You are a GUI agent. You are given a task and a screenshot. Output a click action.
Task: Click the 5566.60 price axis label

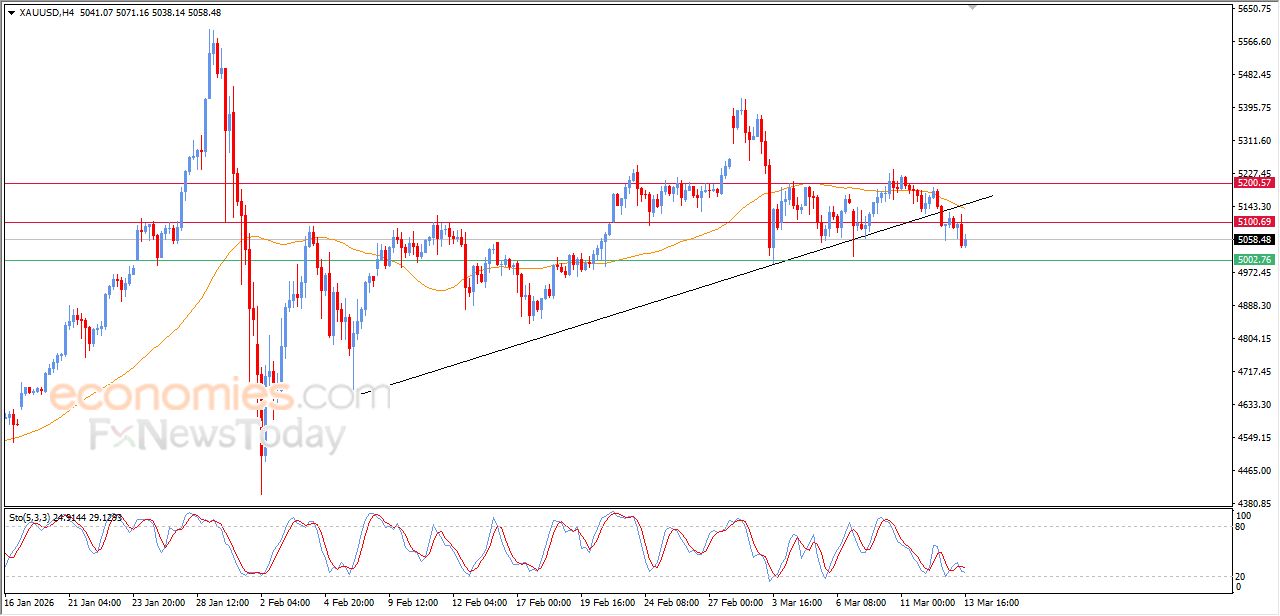coord(1254,42)
